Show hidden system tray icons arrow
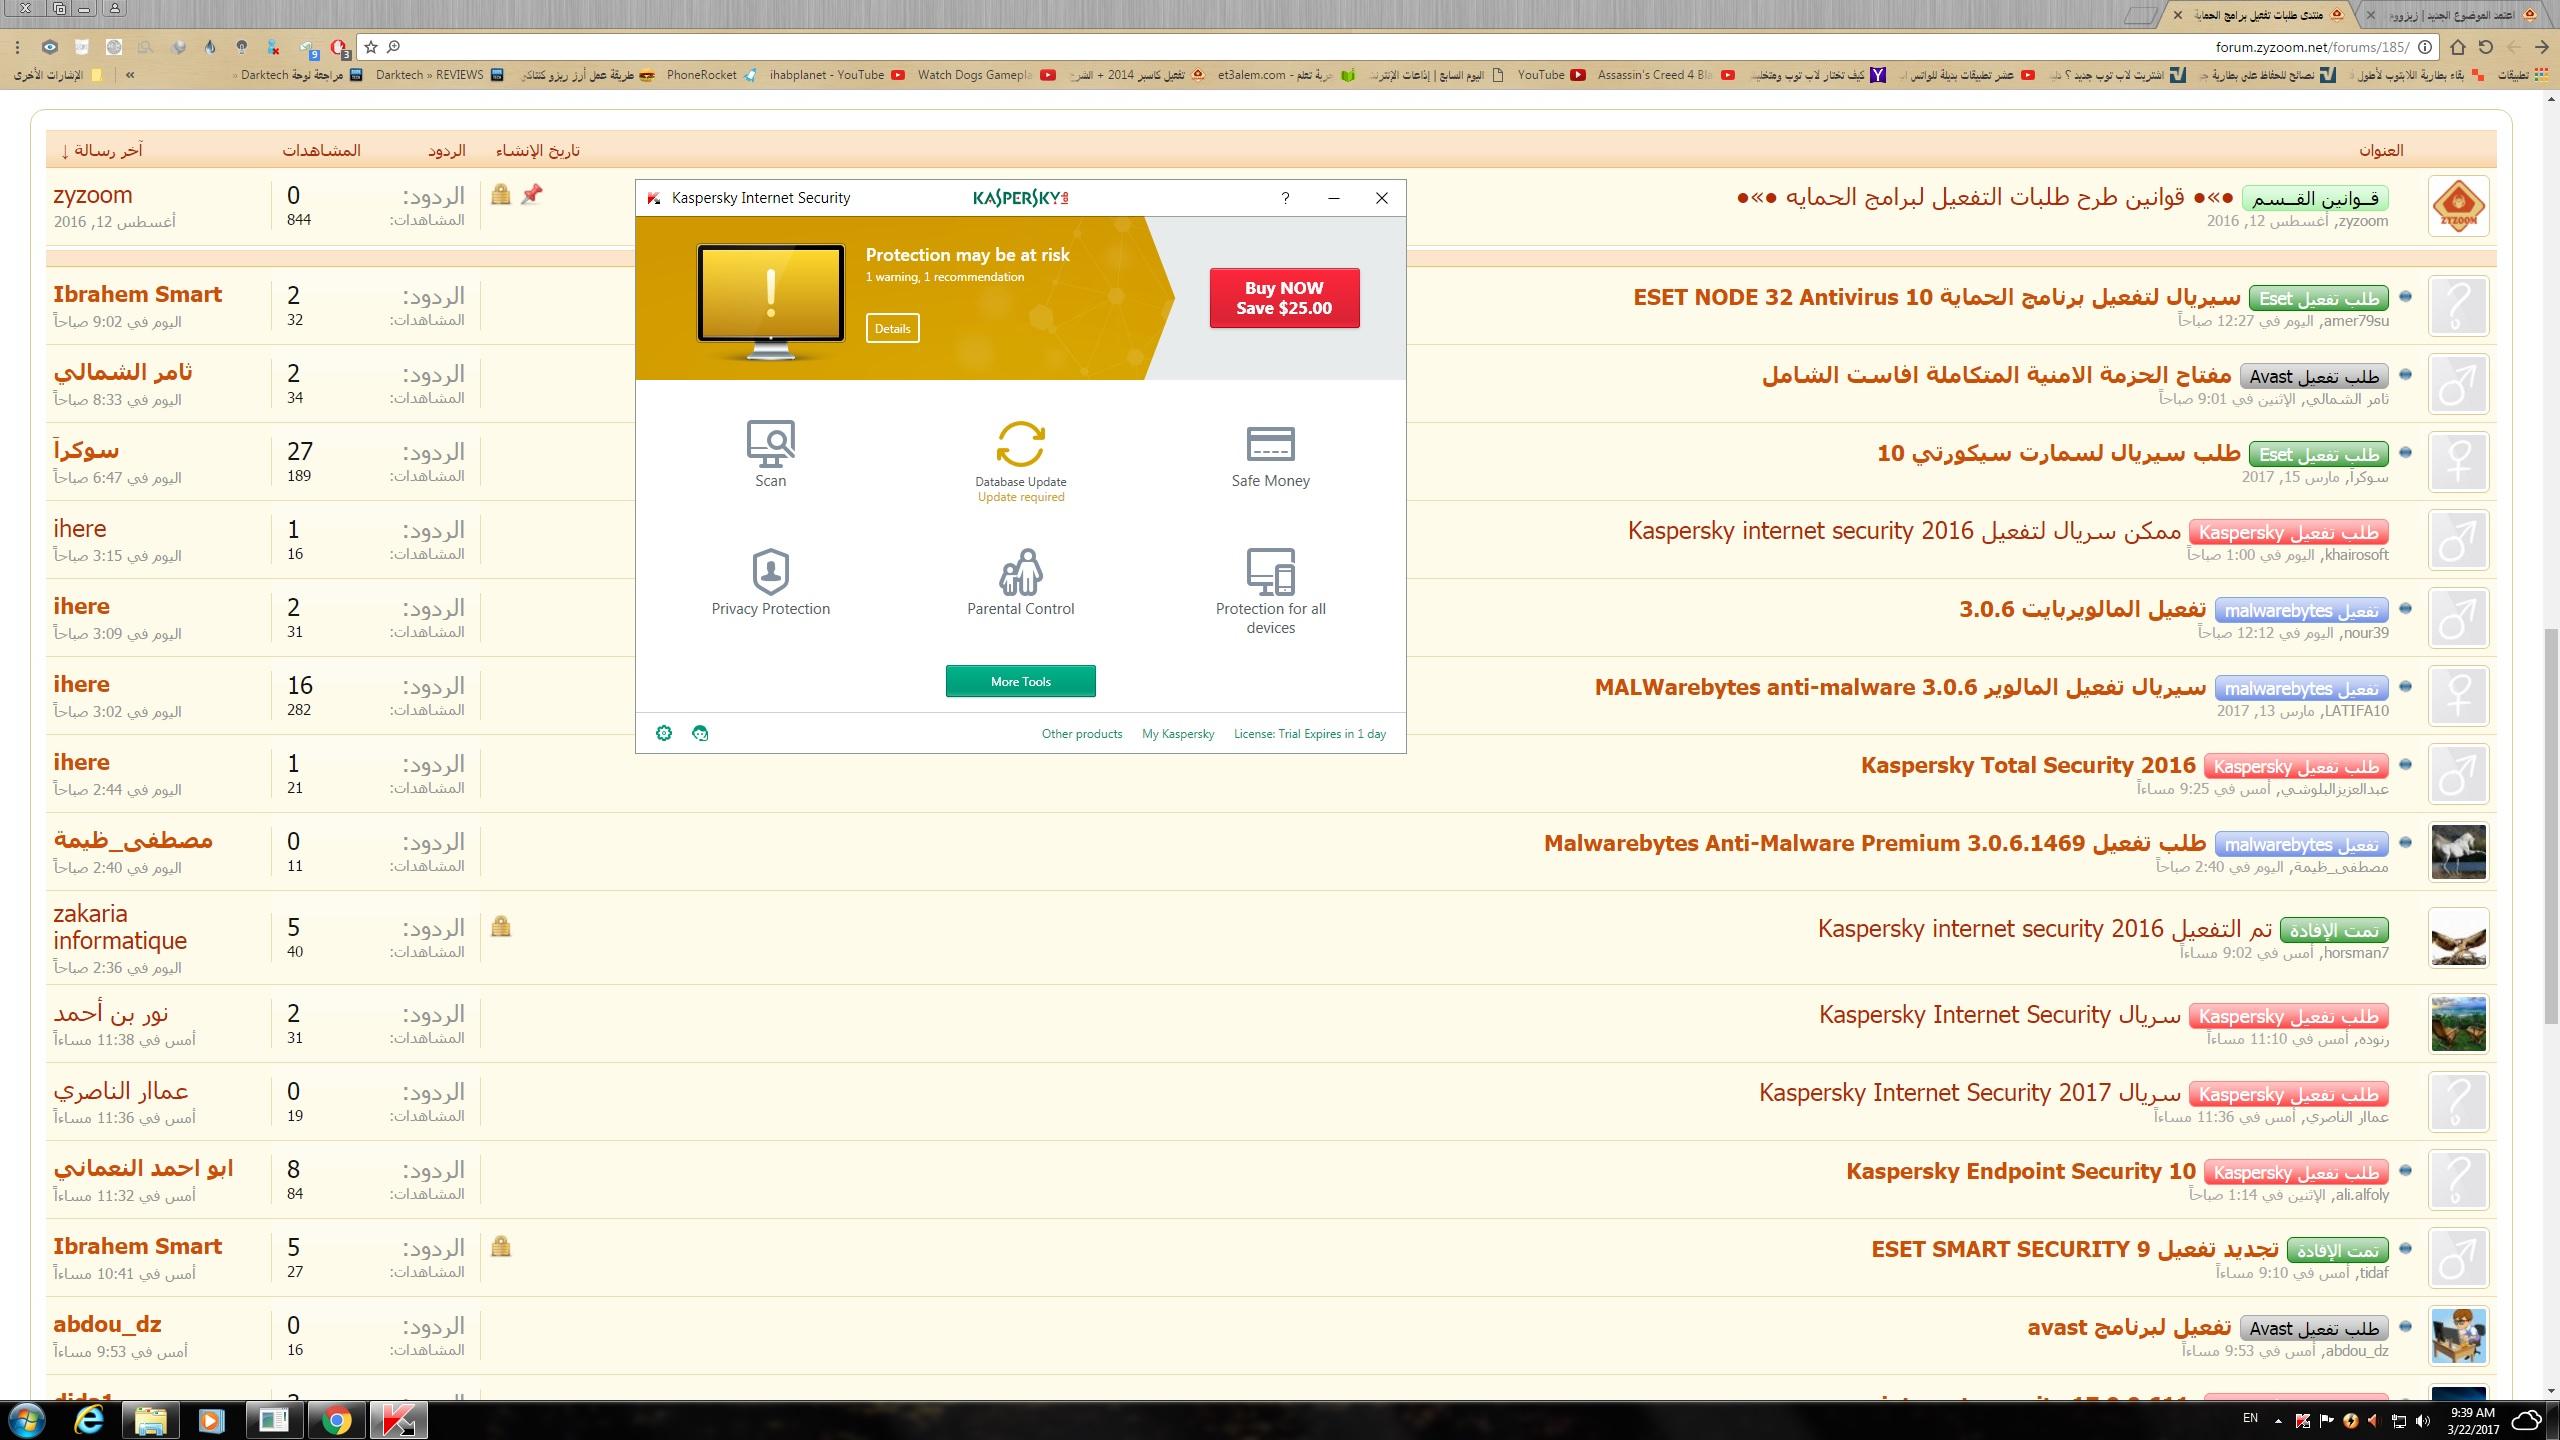Viewport: 2560px width, 1440px height. [x=2279, y=1420]
